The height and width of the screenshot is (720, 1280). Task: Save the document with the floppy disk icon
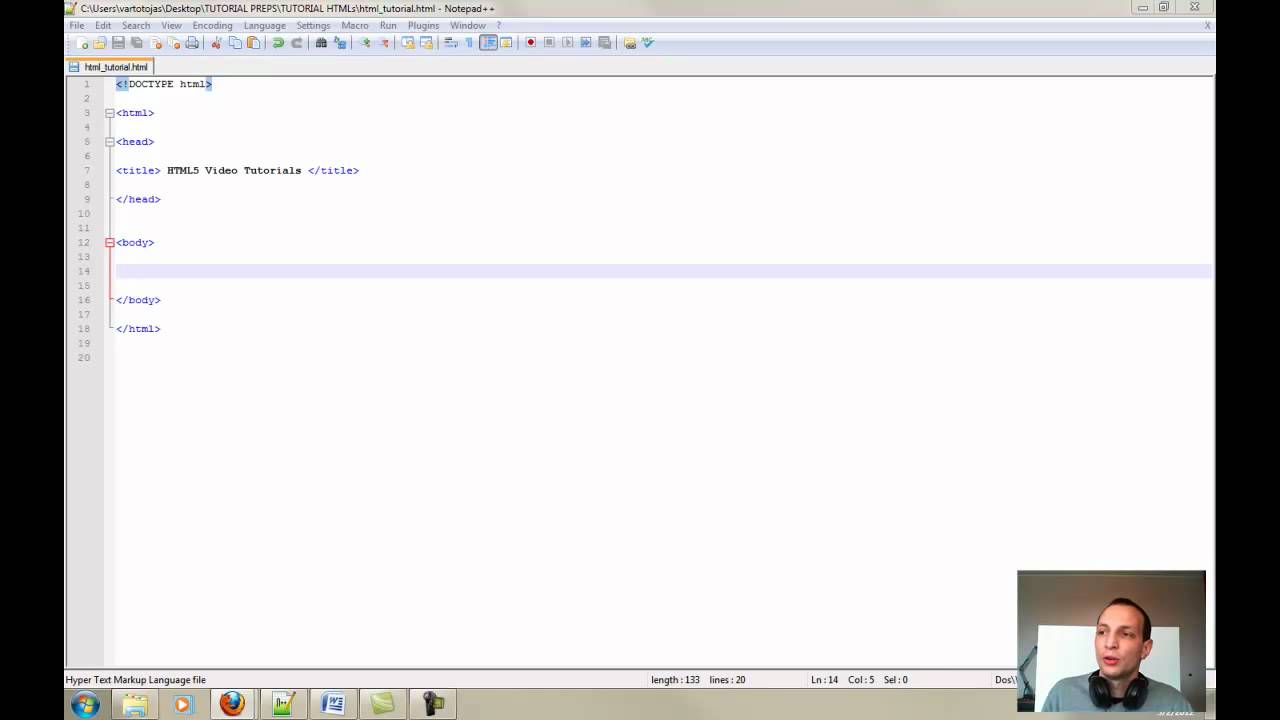point(118,43)
